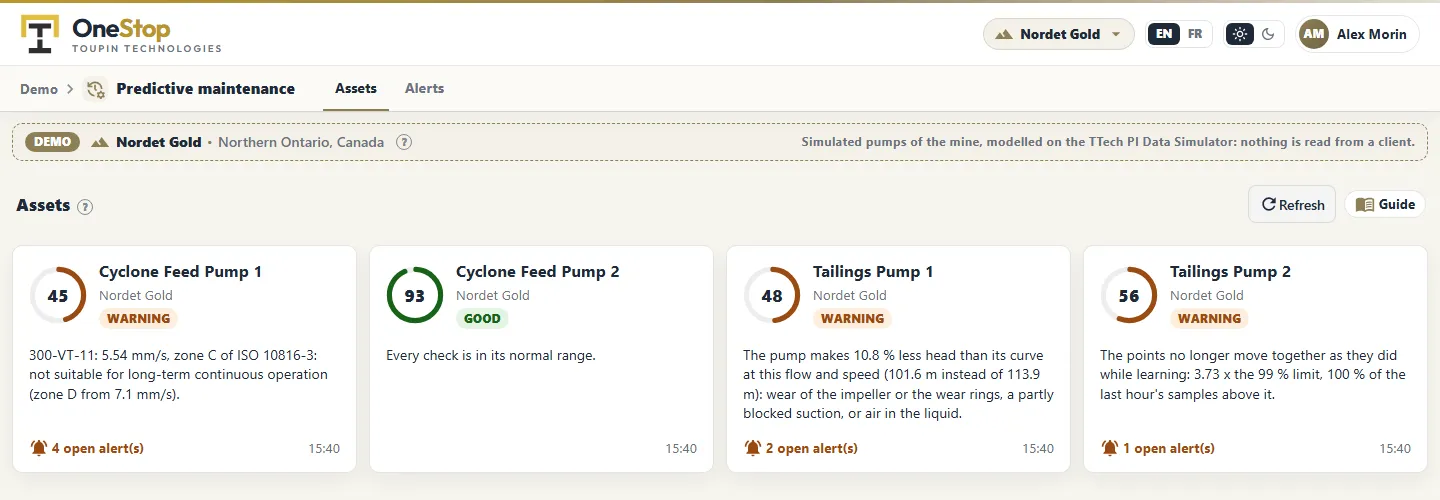Click bell icon beside 4 open alert(s)

click(39, 448)
